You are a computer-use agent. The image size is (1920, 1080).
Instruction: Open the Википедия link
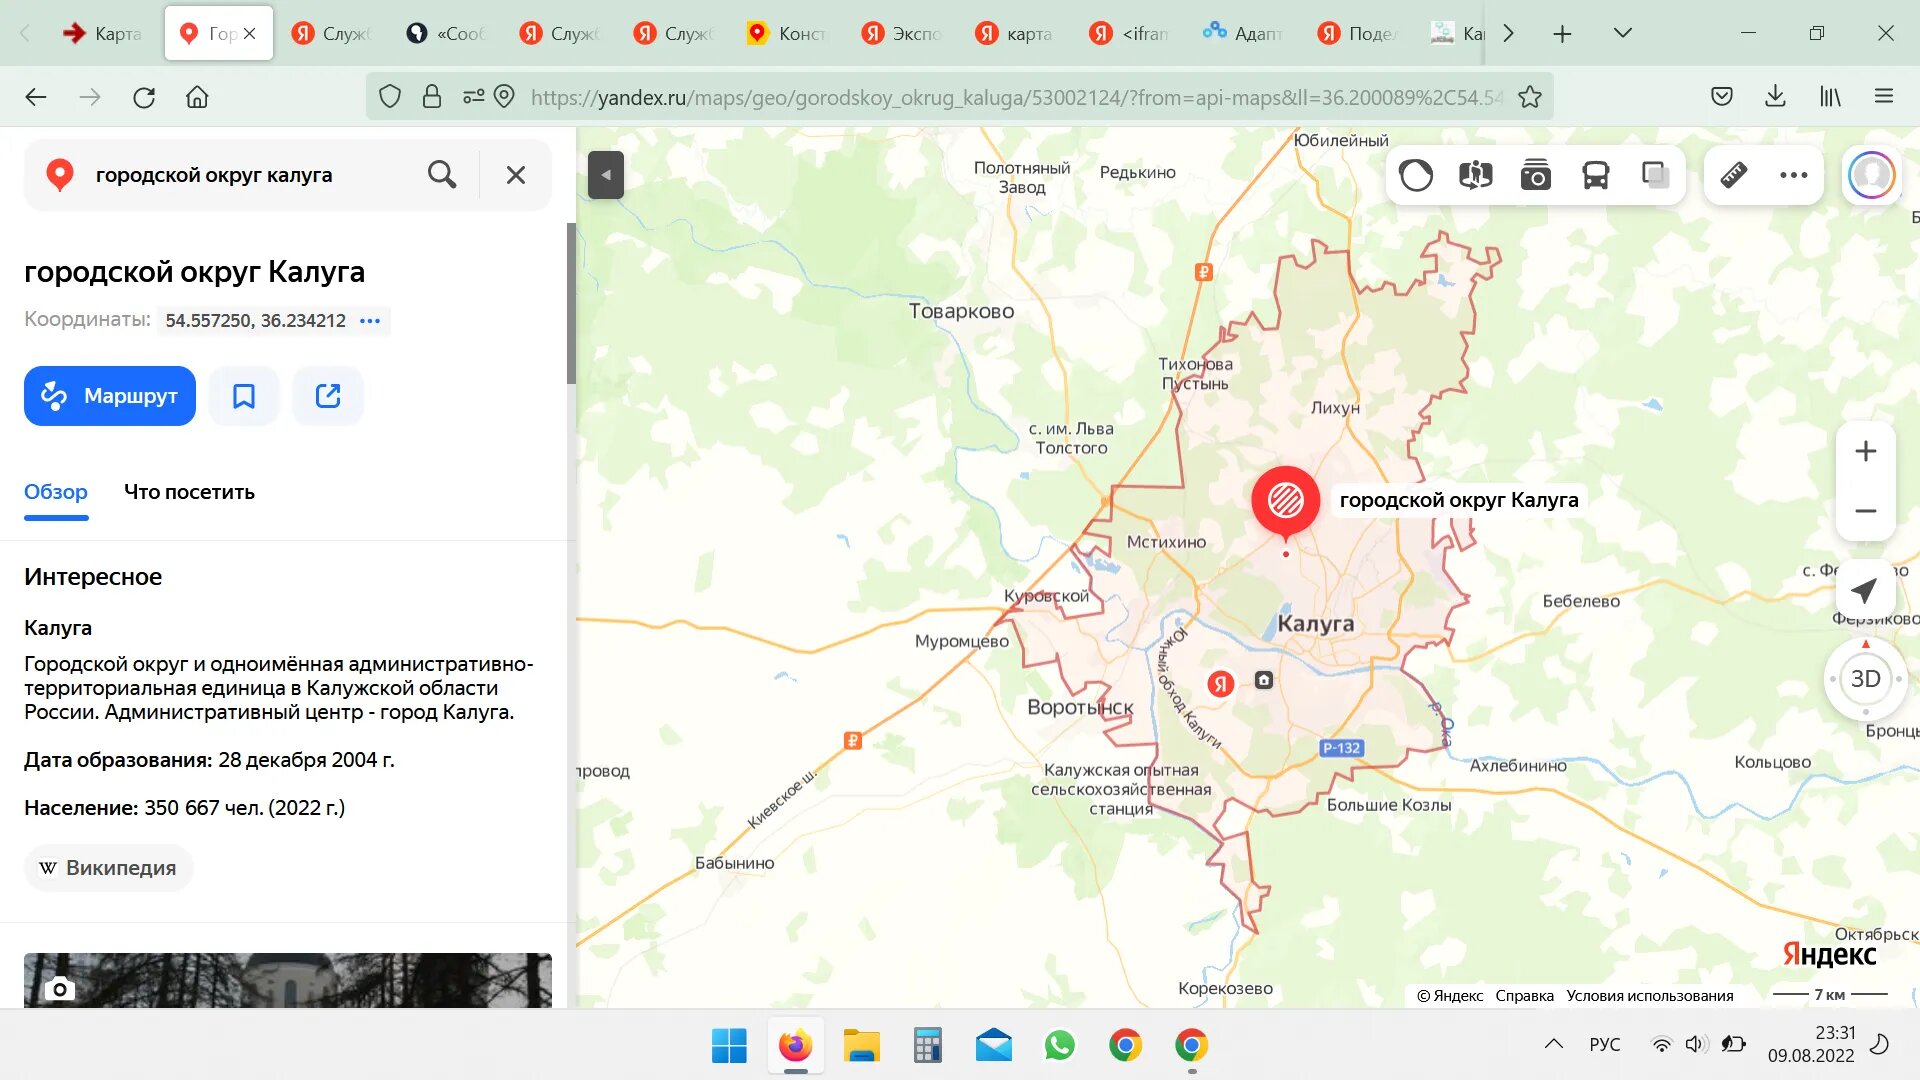[x=108, y=868]
